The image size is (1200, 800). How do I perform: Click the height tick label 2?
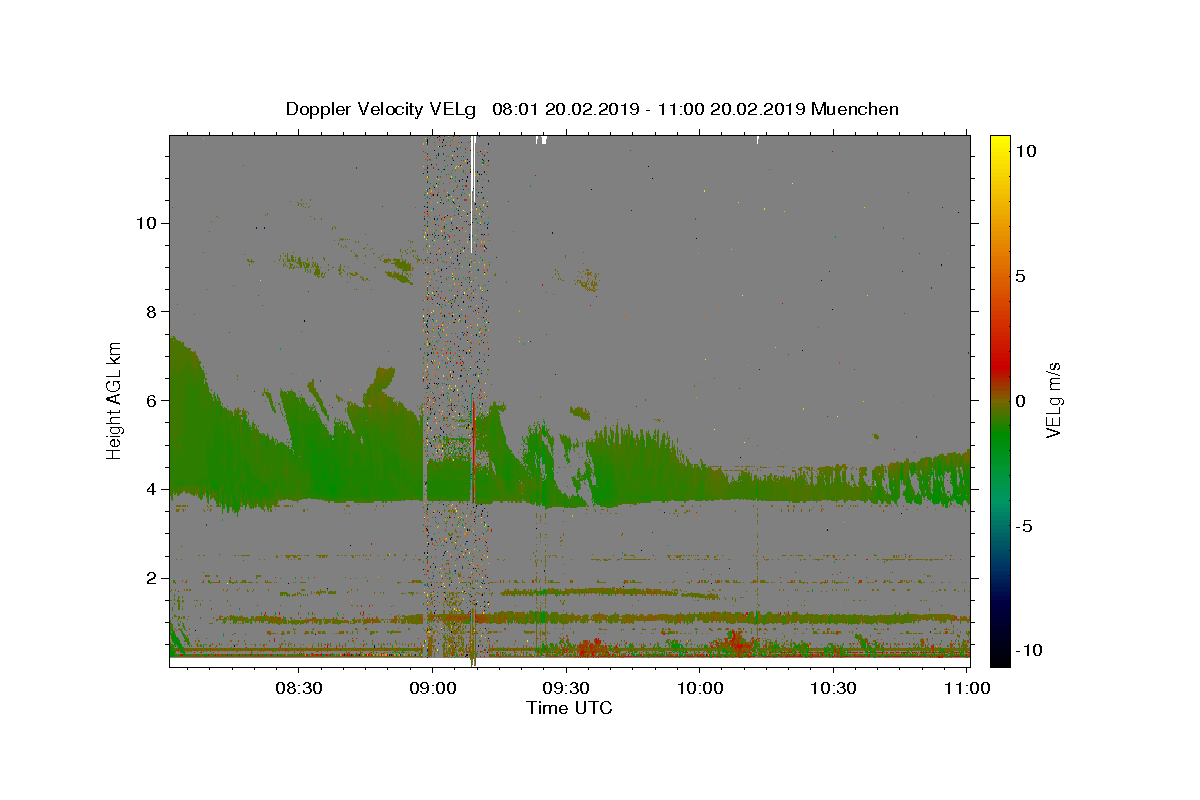point(153,578)
